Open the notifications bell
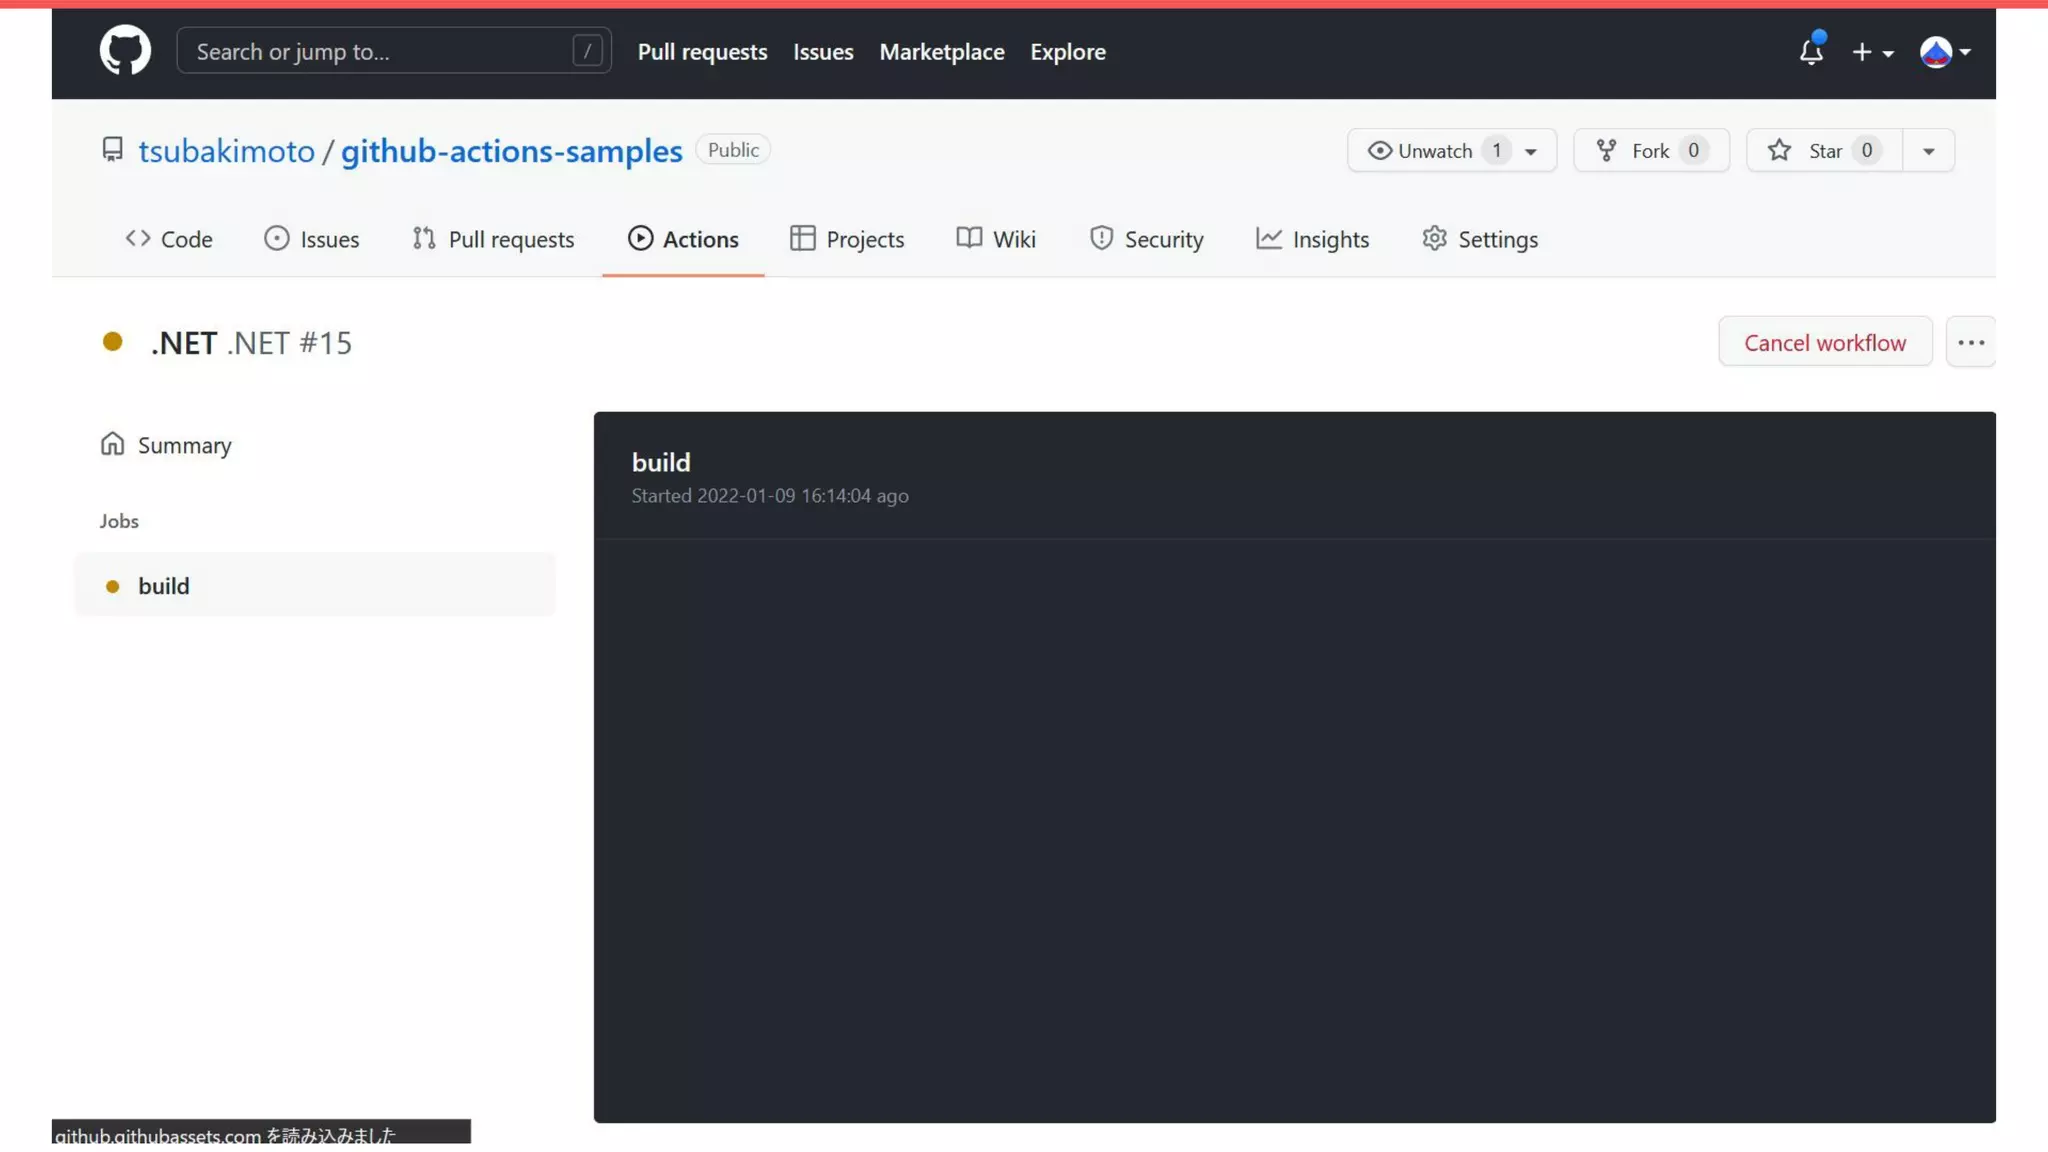The height and width of the screenshot is (1152, 2048). [x=1811, y=51]
